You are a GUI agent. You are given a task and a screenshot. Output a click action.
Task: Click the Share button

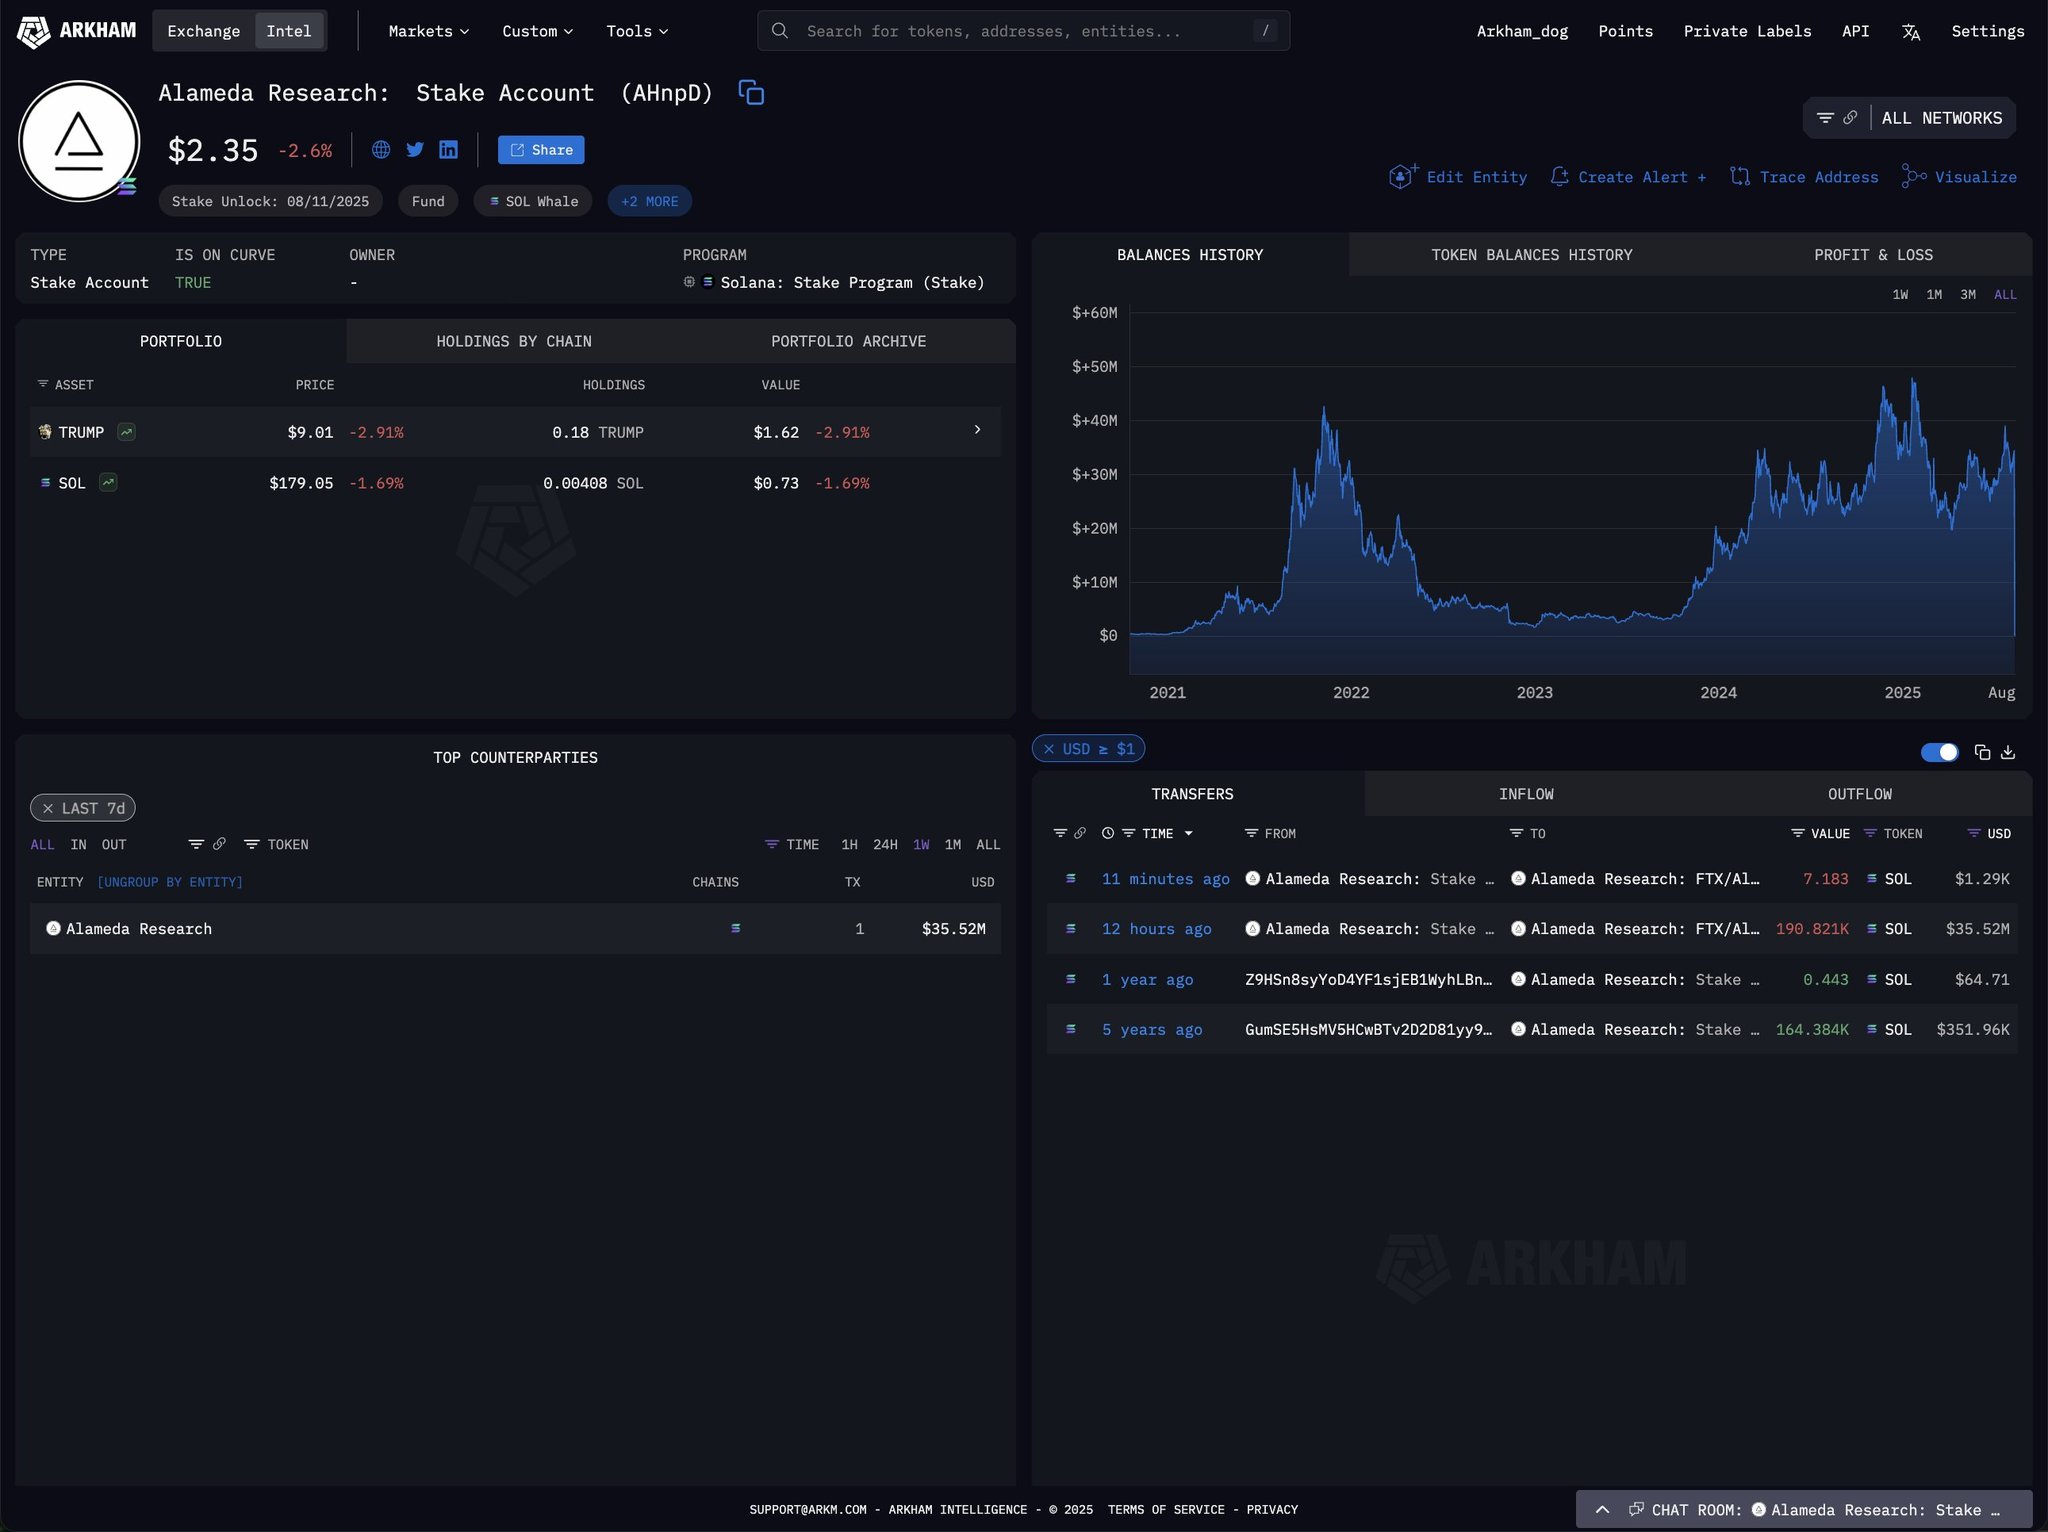[x=541, y=150]
